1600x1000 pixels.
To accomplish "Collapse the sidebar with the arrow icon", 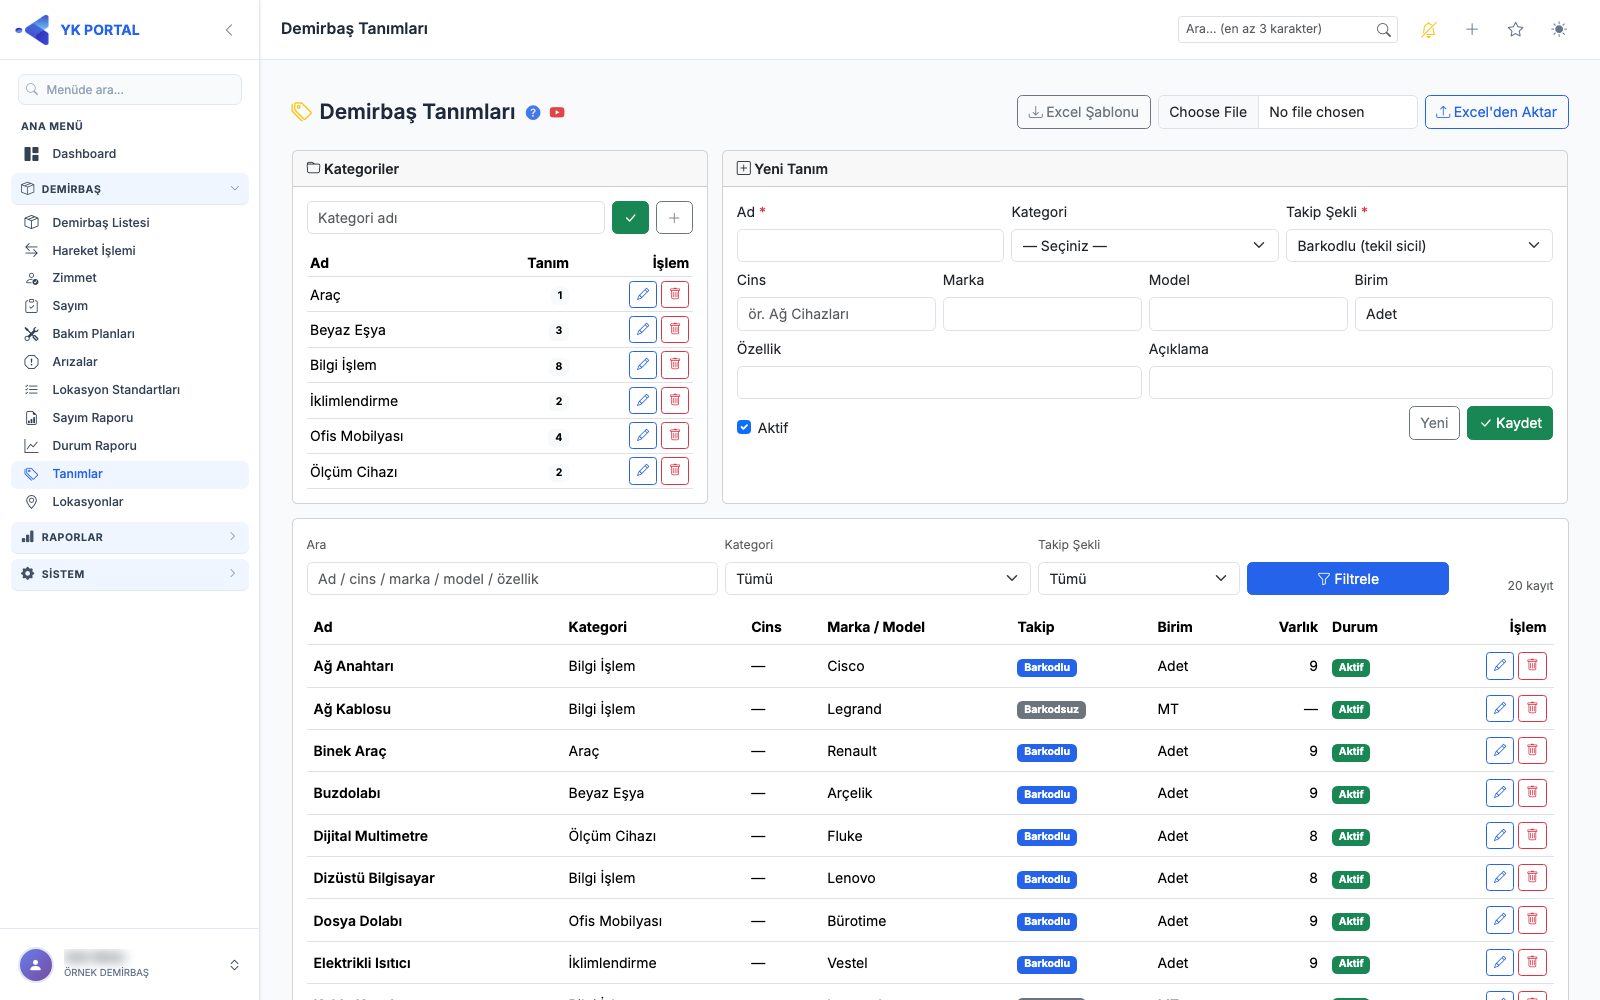I will (x=229, y=30).
